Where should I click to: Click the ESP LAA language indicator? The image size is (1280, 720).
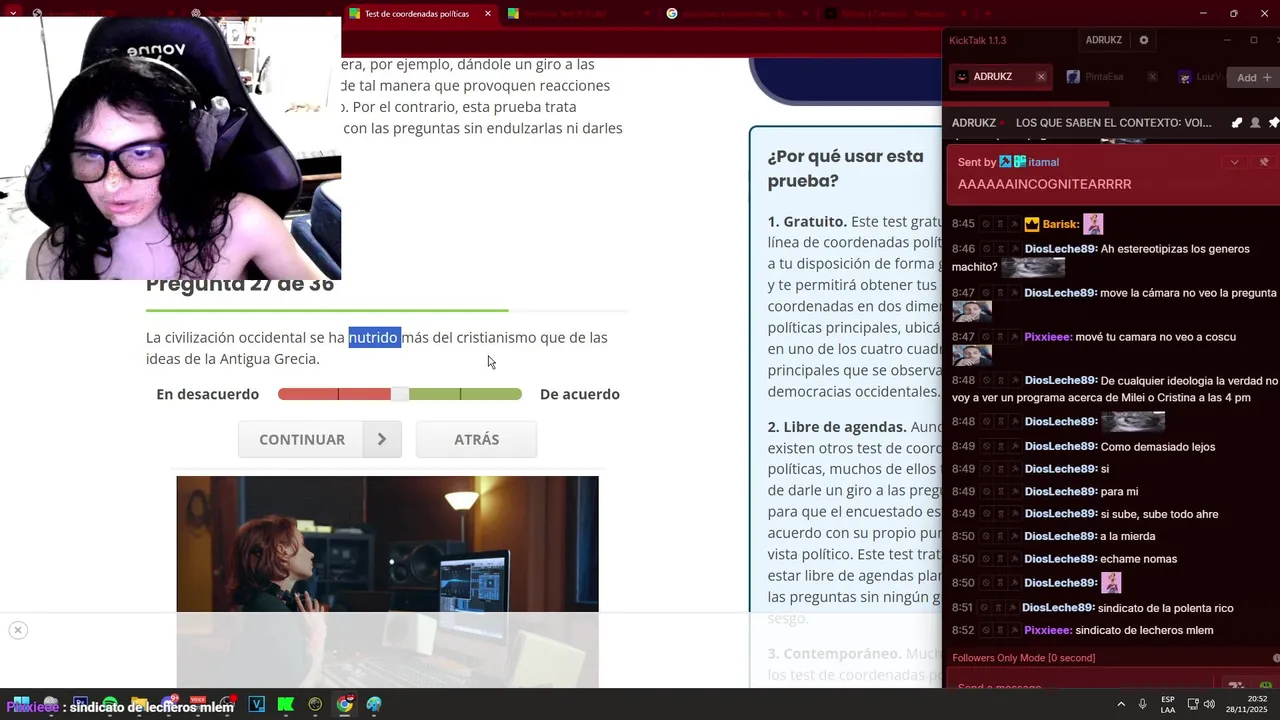coord(1168,704)
